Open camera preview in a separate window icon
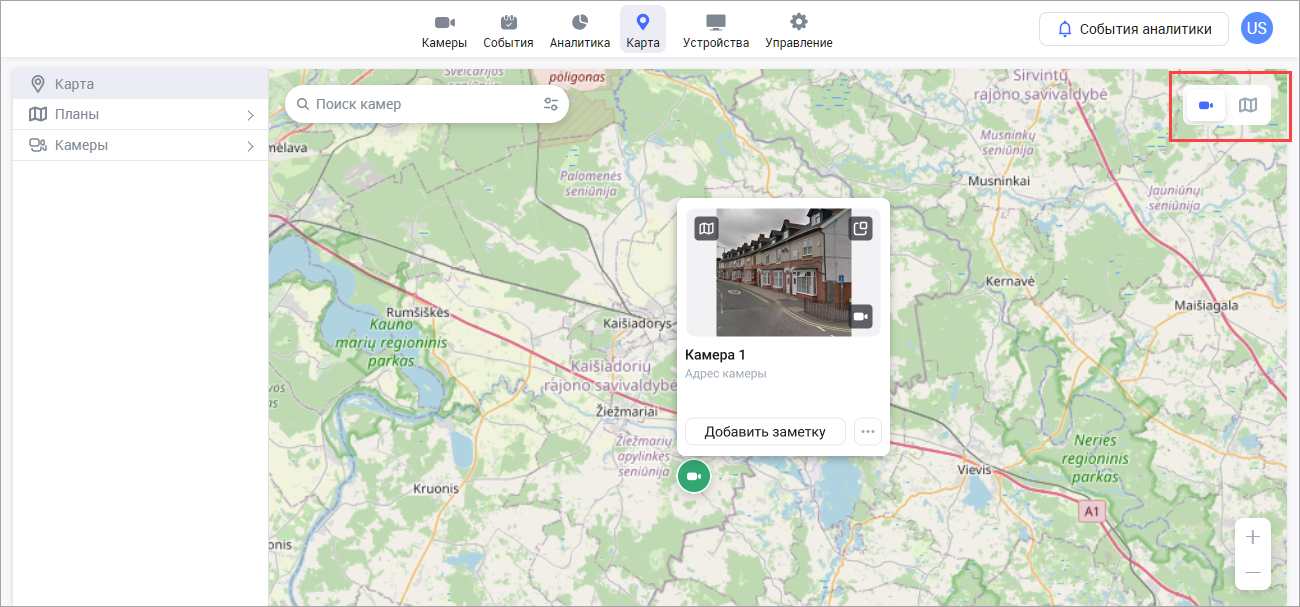 point(860,229)
